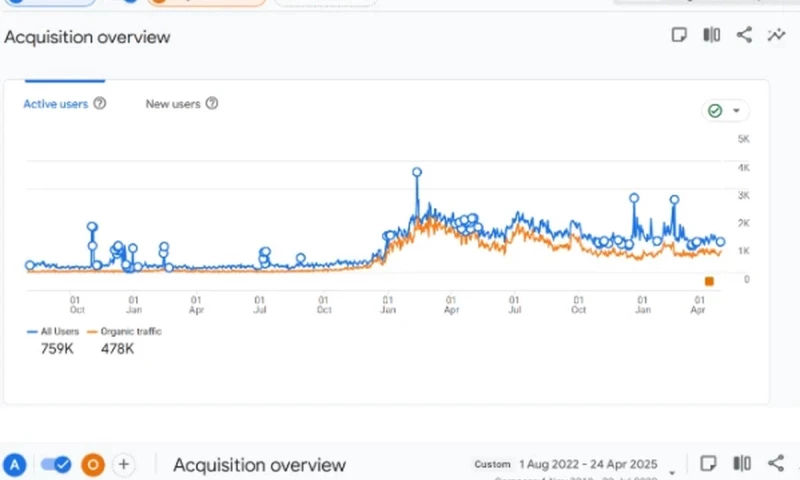Open Insights sparkline icon in top header
Image resolution: width=800 pixels, height=480 pixels.
point(777,35)
